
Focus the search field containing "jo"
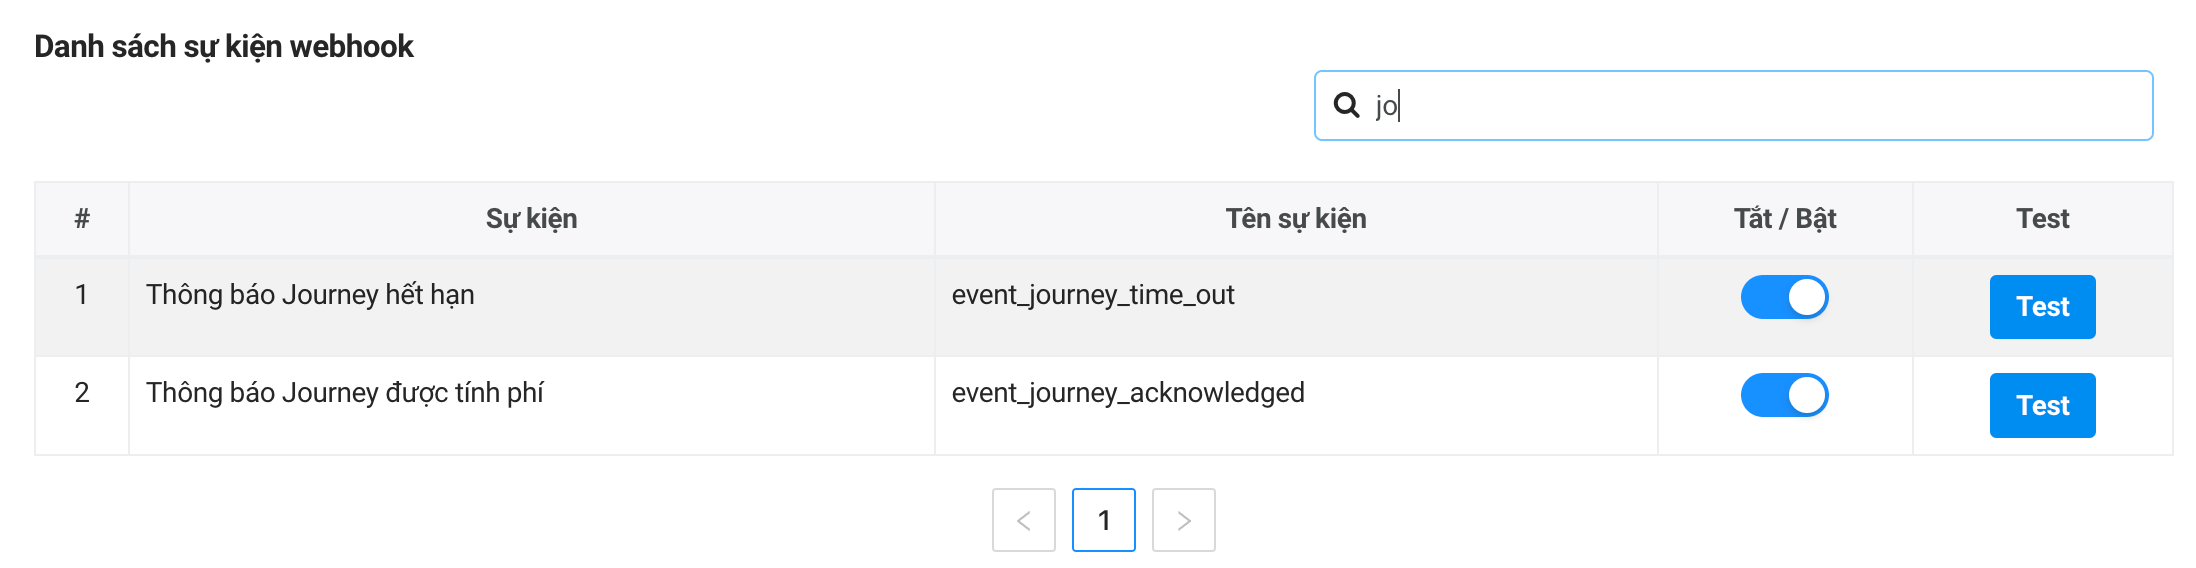(1760, 105)
